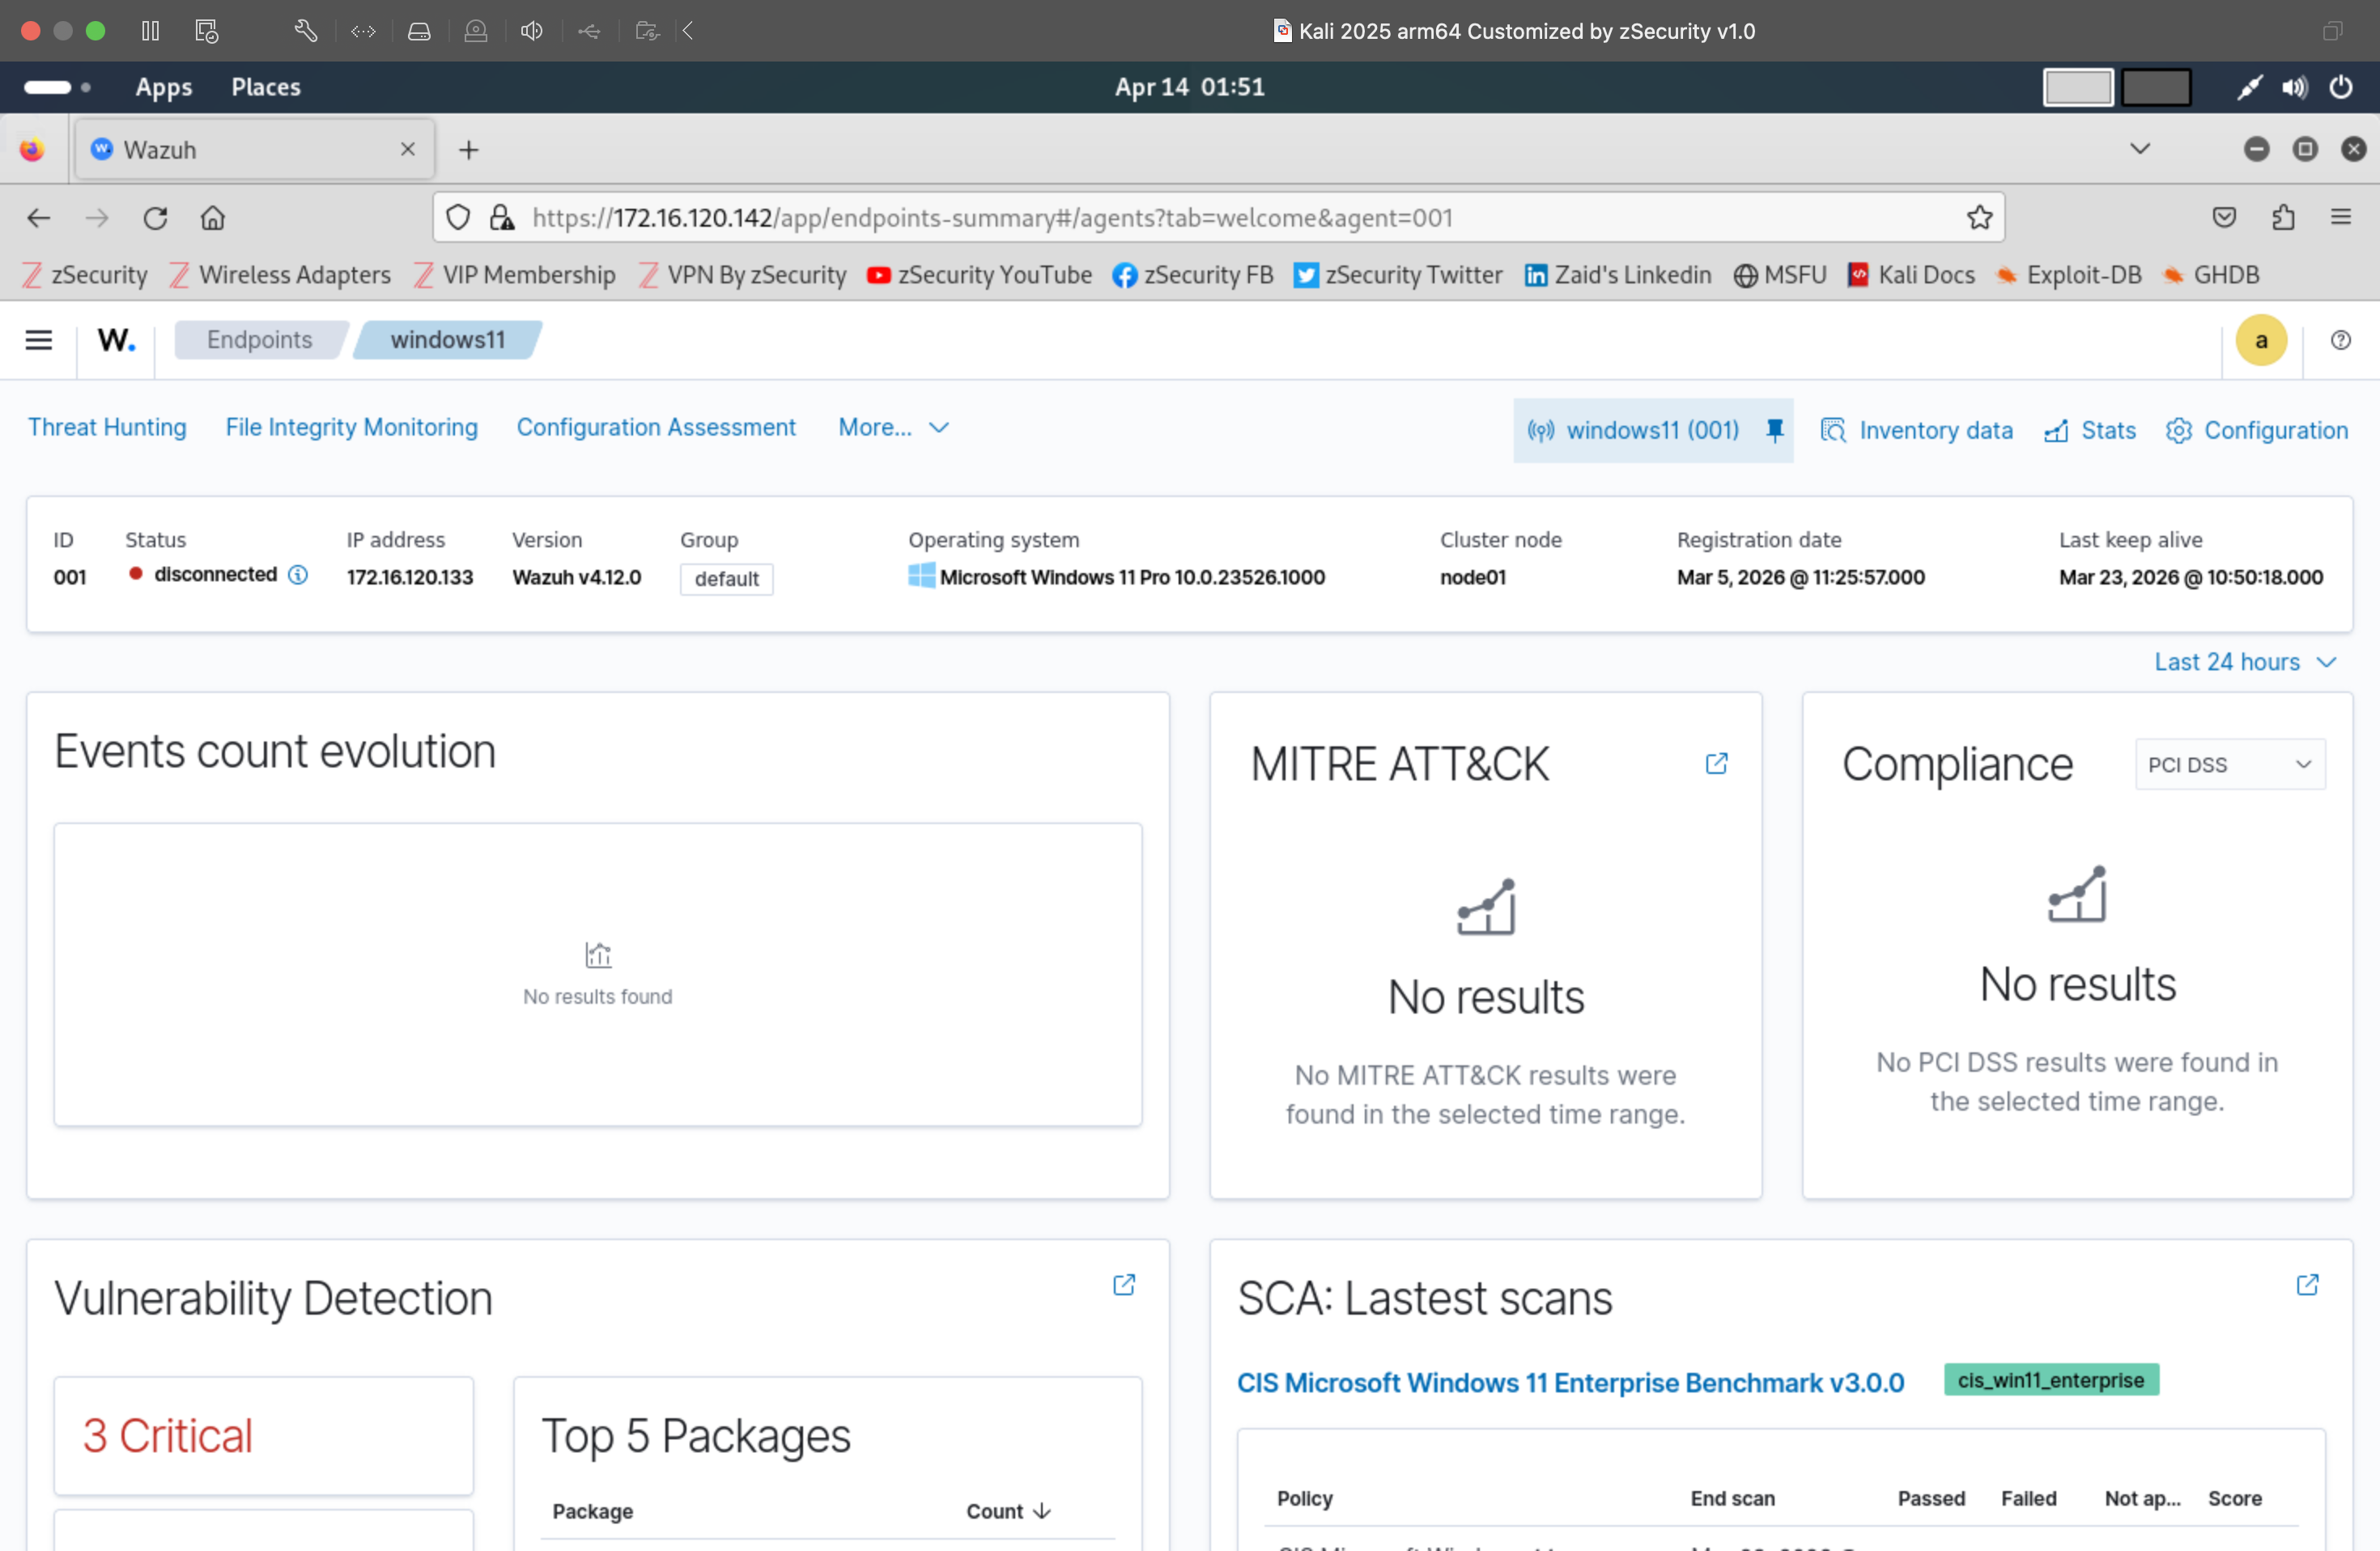2380x1551 pixels.
Task: Click the pin icon next to windows11 (001)
Action: [x=1775, y=430]
